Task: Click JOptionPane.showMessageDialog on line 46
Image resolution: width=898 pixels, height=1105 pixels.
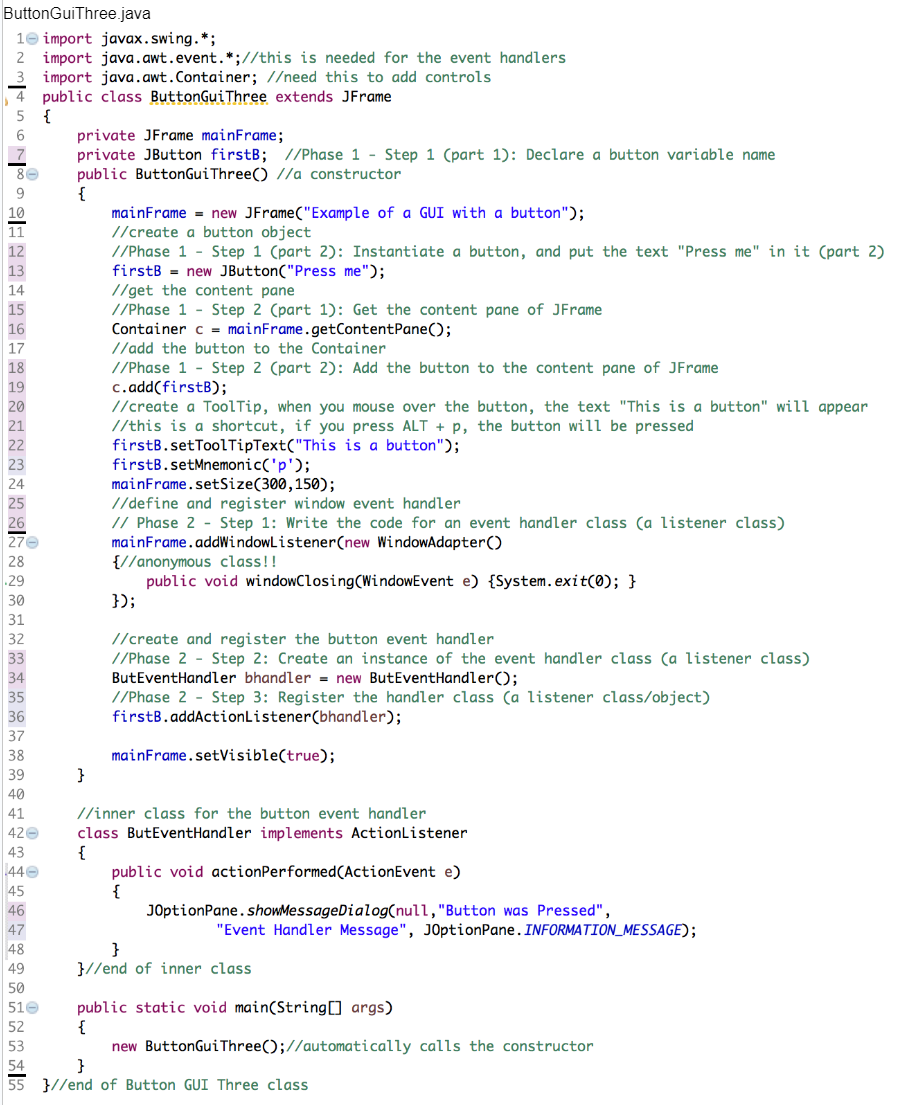Action: [270, 910]
